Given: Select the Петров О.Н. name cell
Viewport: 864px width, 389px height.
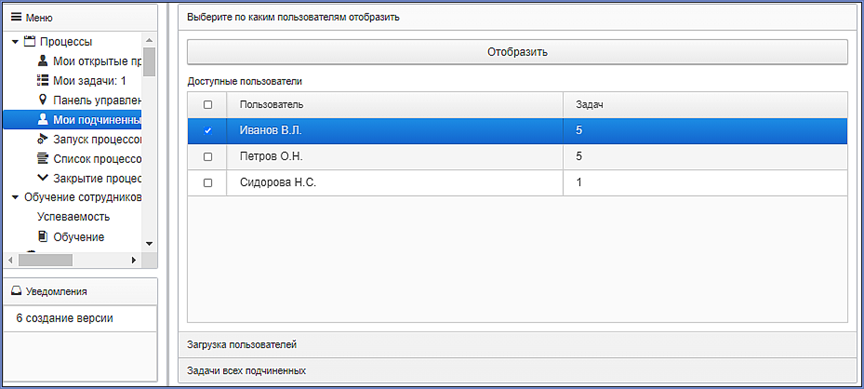Looking at the screenshot, I should (395, 157).
